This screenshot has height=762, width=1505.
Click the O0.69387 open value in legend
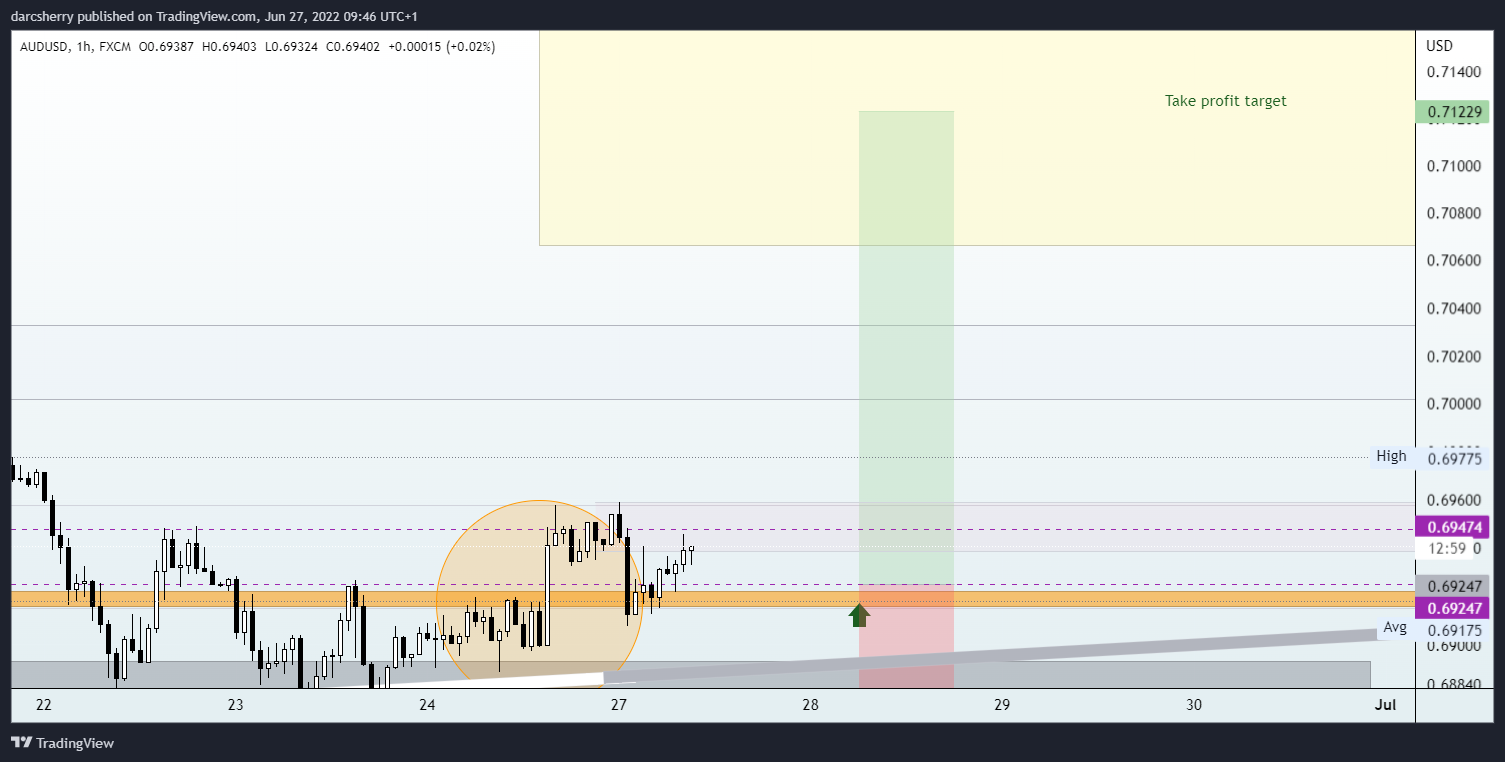tap(168, 47)
